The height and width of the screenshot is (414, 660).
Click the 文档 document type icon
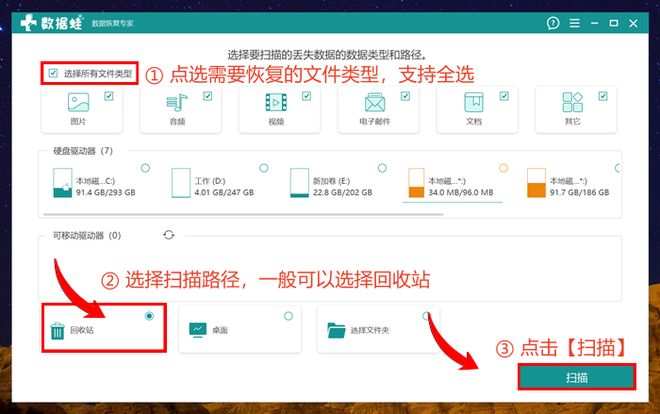pos(474,102)
